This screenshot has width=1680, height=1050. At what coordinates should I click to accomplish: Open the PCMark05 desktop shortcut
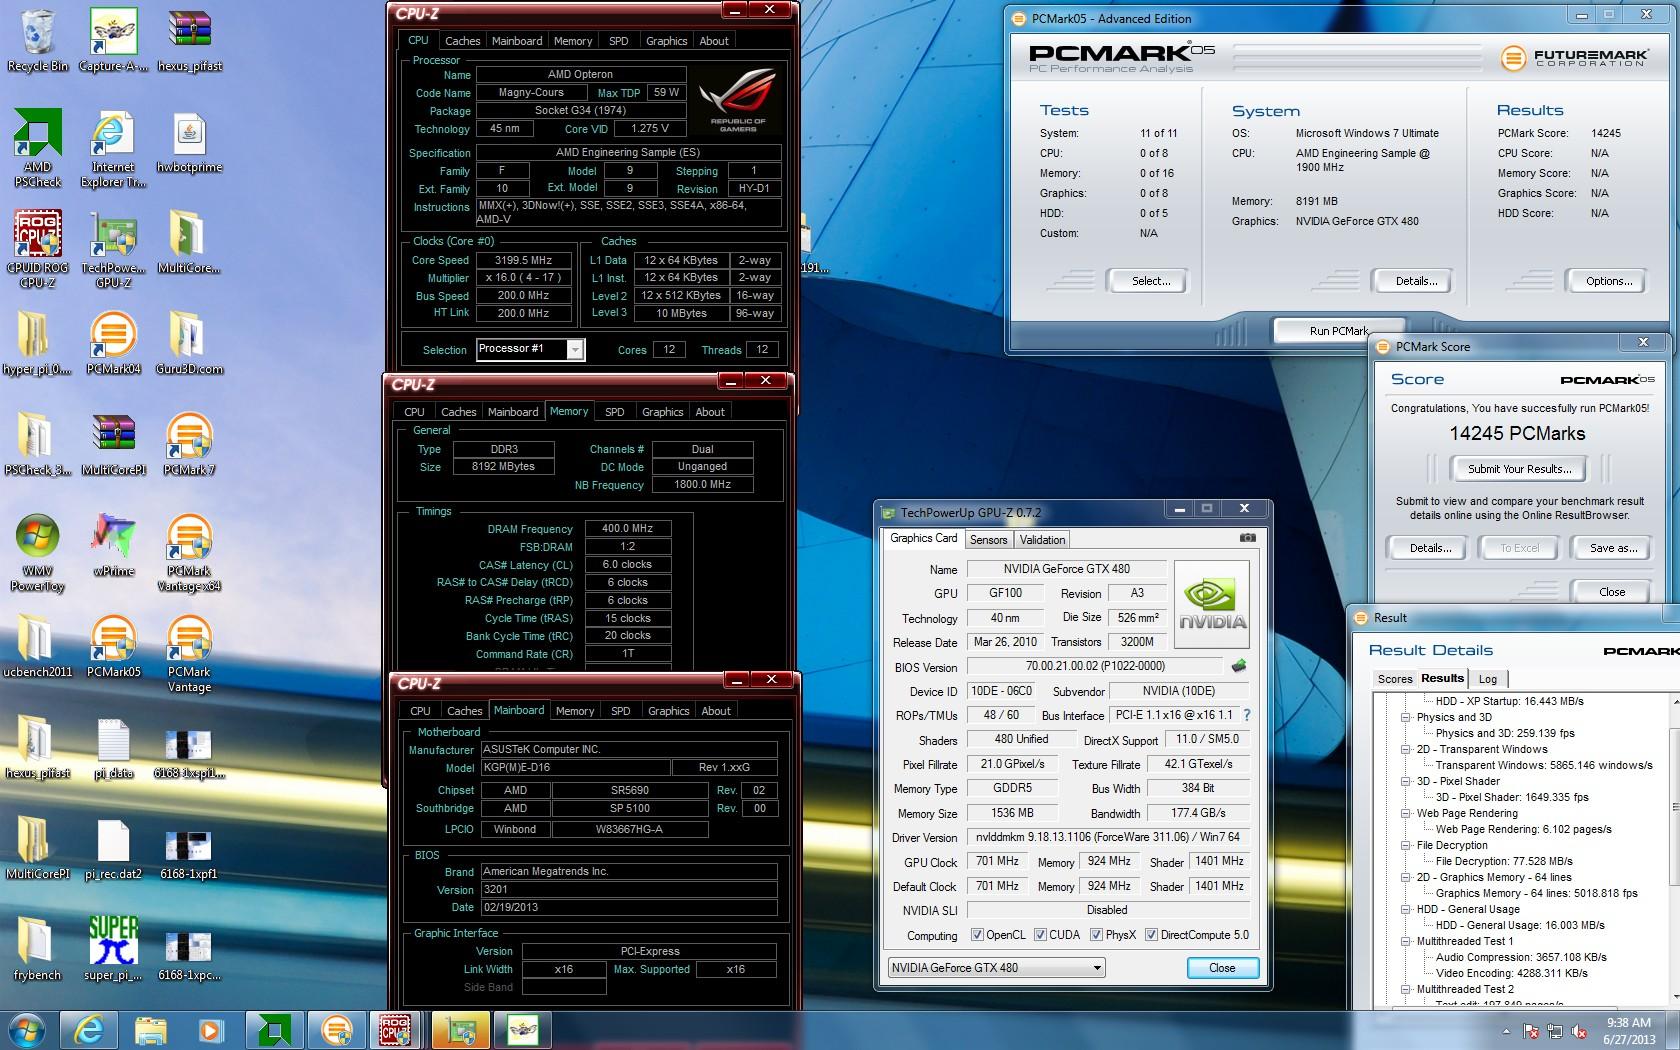tap(113, 646)
